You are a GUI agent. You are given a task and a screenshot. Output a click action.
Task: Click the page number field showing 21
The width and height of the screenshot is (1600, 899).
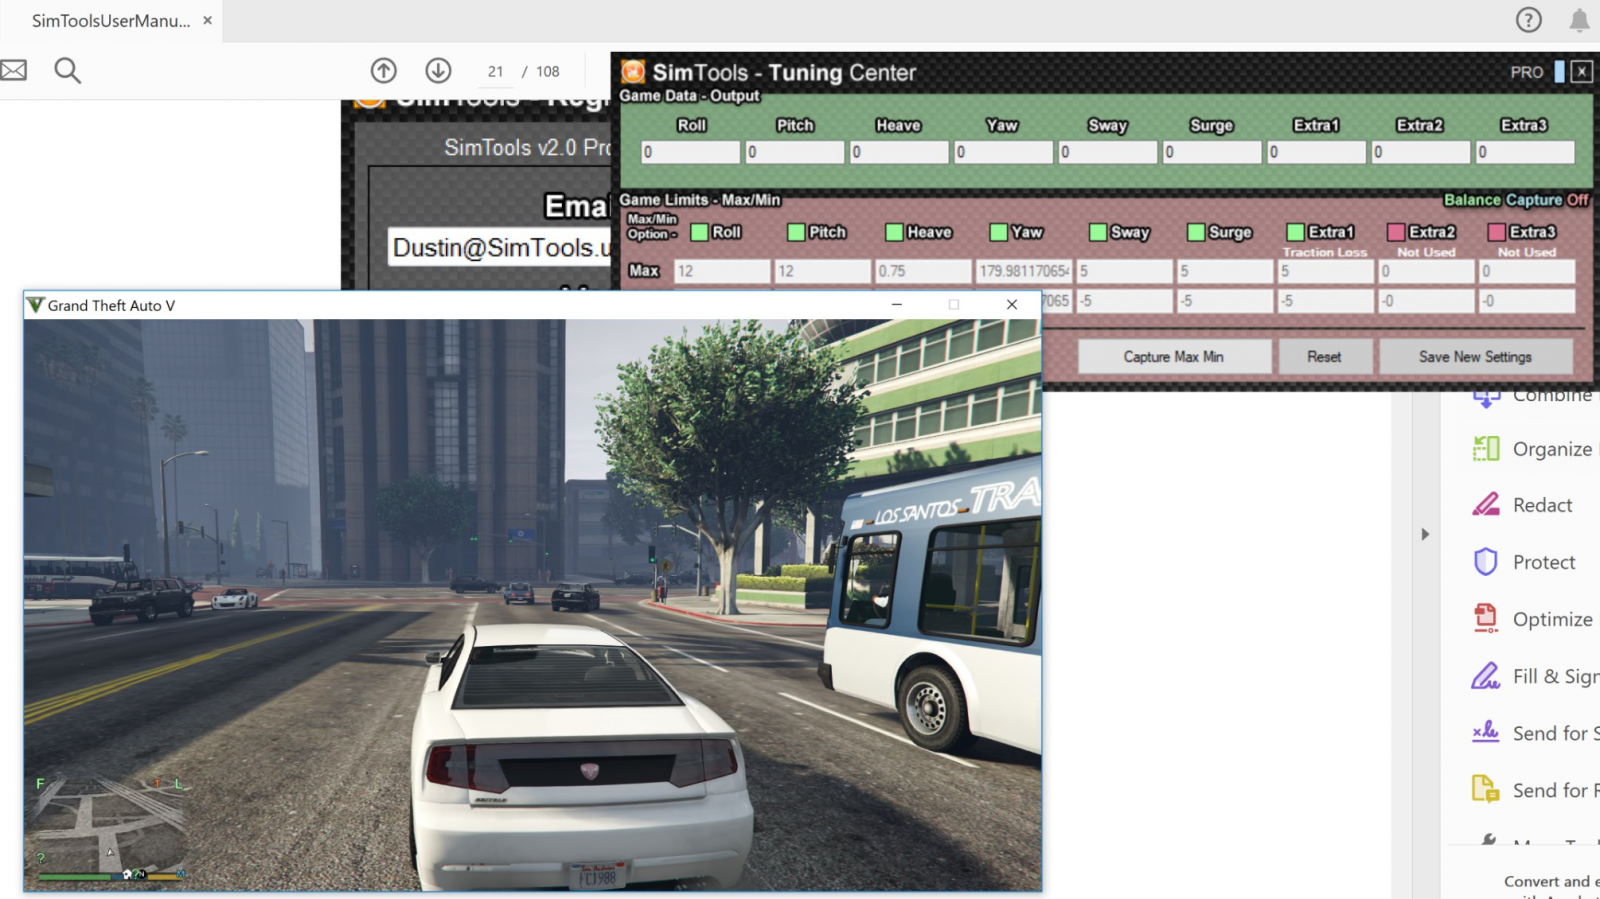pyautogui.click(x=496, y=71)
